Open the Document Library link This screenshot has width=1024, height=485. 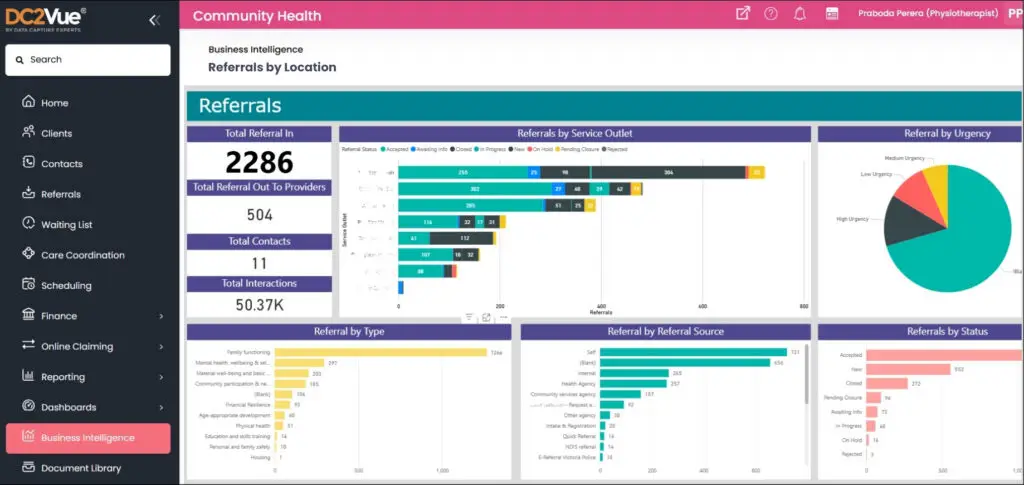[x=80, y=468]
